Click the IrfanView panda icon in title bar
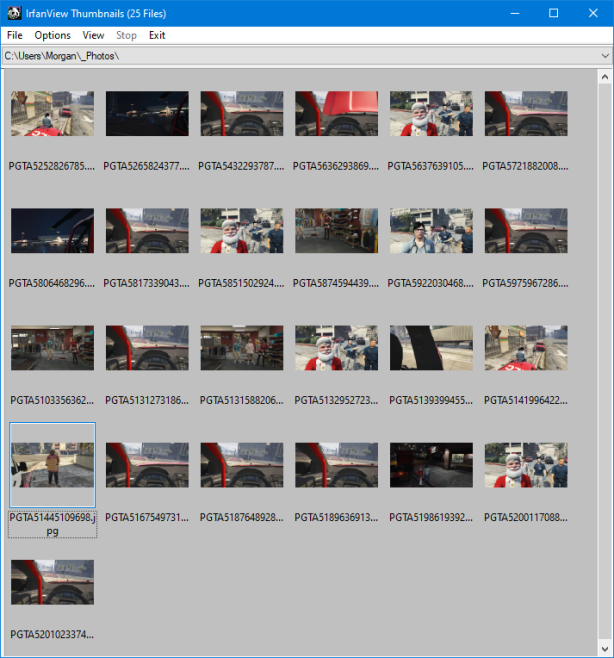614x658 pixels. 14,13
